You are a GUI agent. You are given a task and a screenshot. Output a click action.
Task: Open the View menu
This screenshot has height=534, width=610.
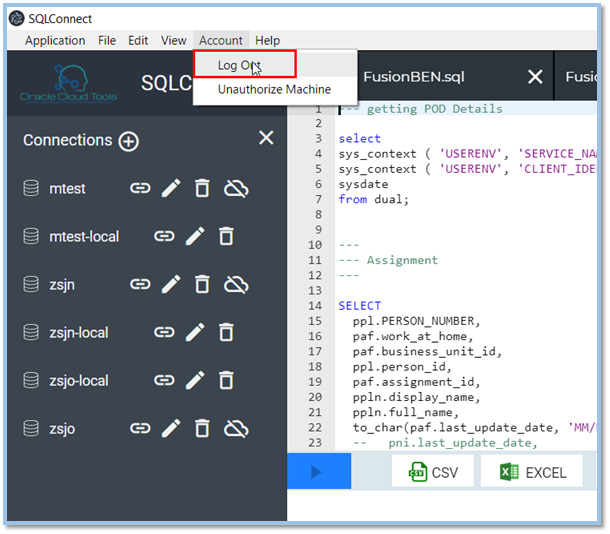[x=174, y=40]
